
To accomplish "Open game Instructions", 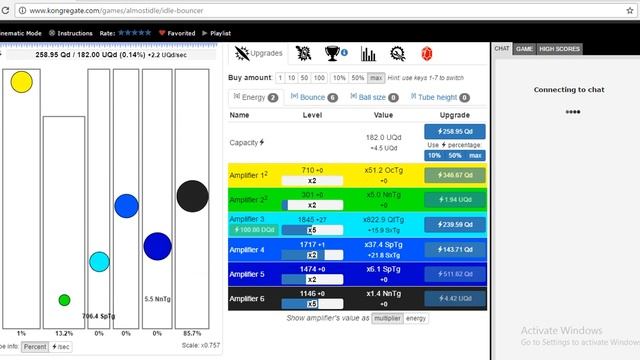I will [71, 33].
